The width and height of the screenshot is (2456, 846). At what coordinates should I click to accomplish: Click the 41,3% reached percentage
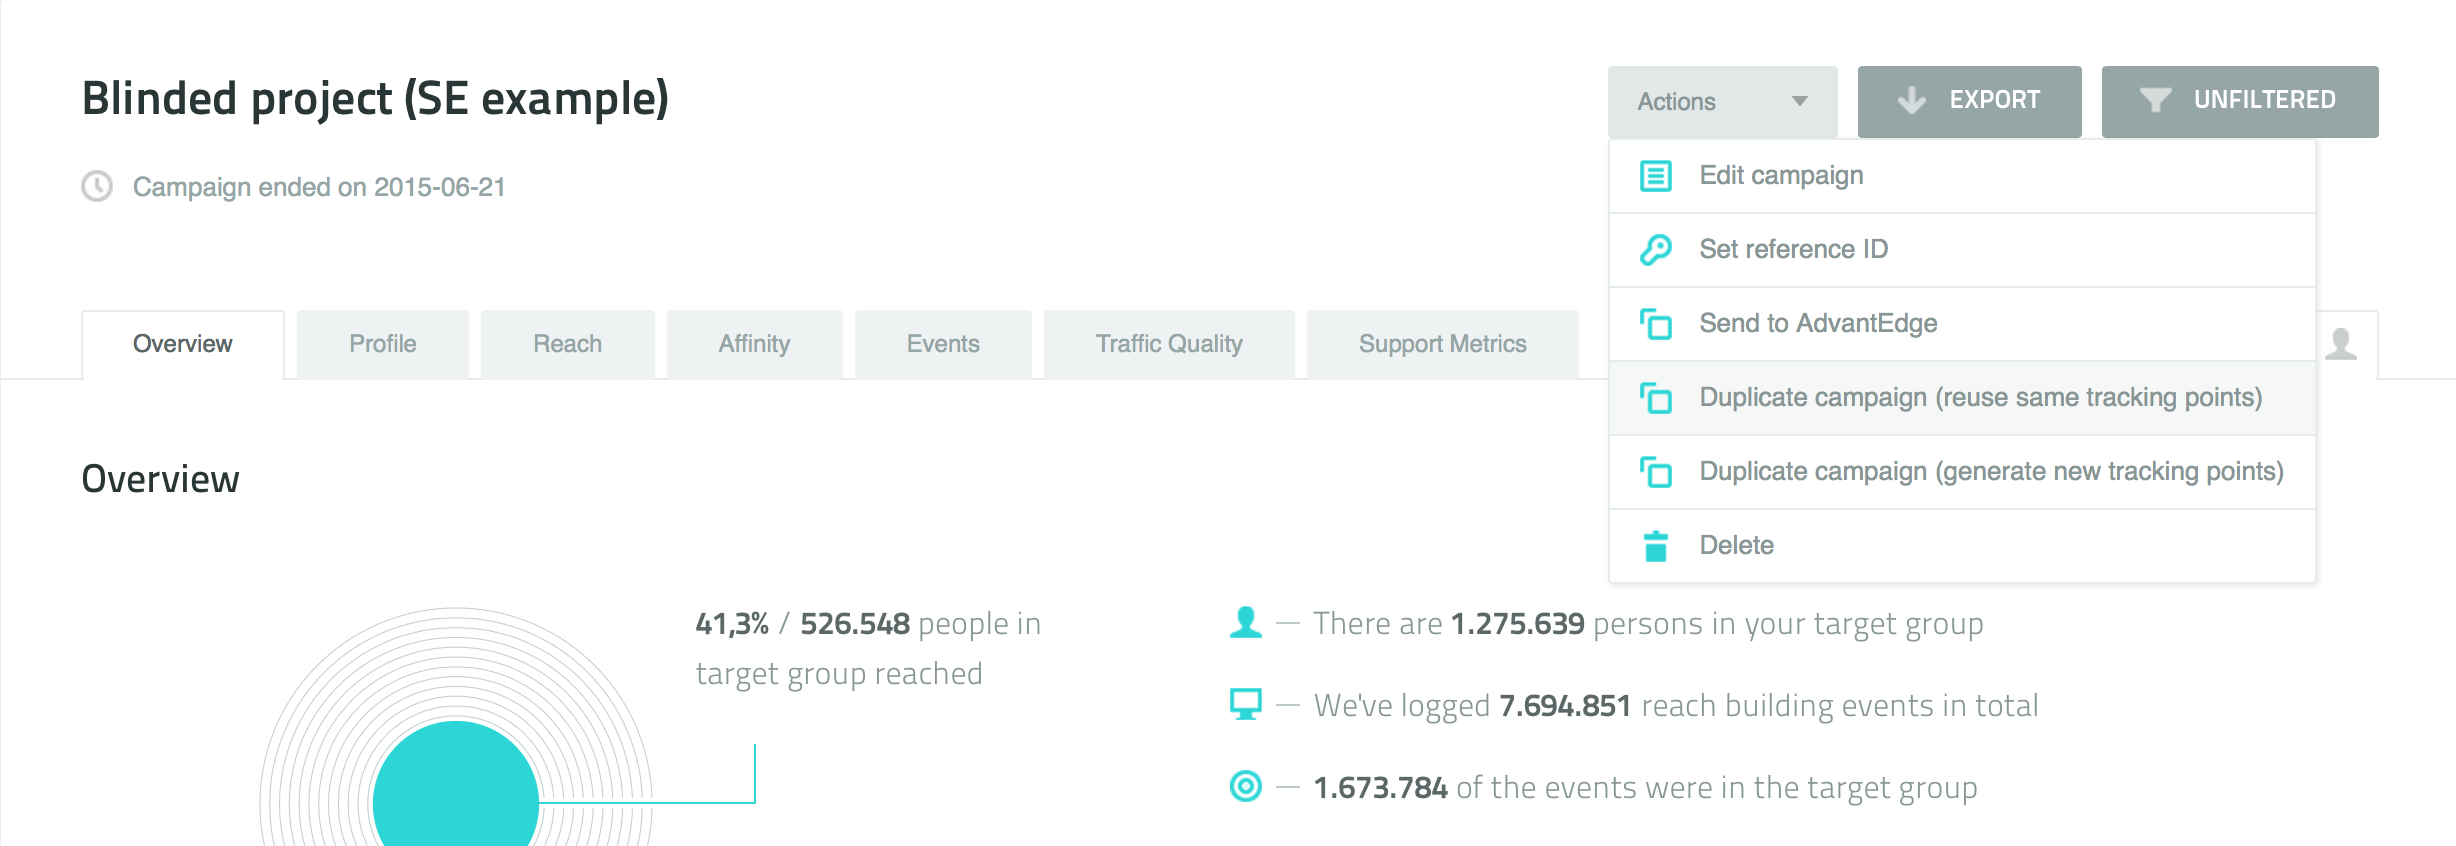[x=732, y=624]
